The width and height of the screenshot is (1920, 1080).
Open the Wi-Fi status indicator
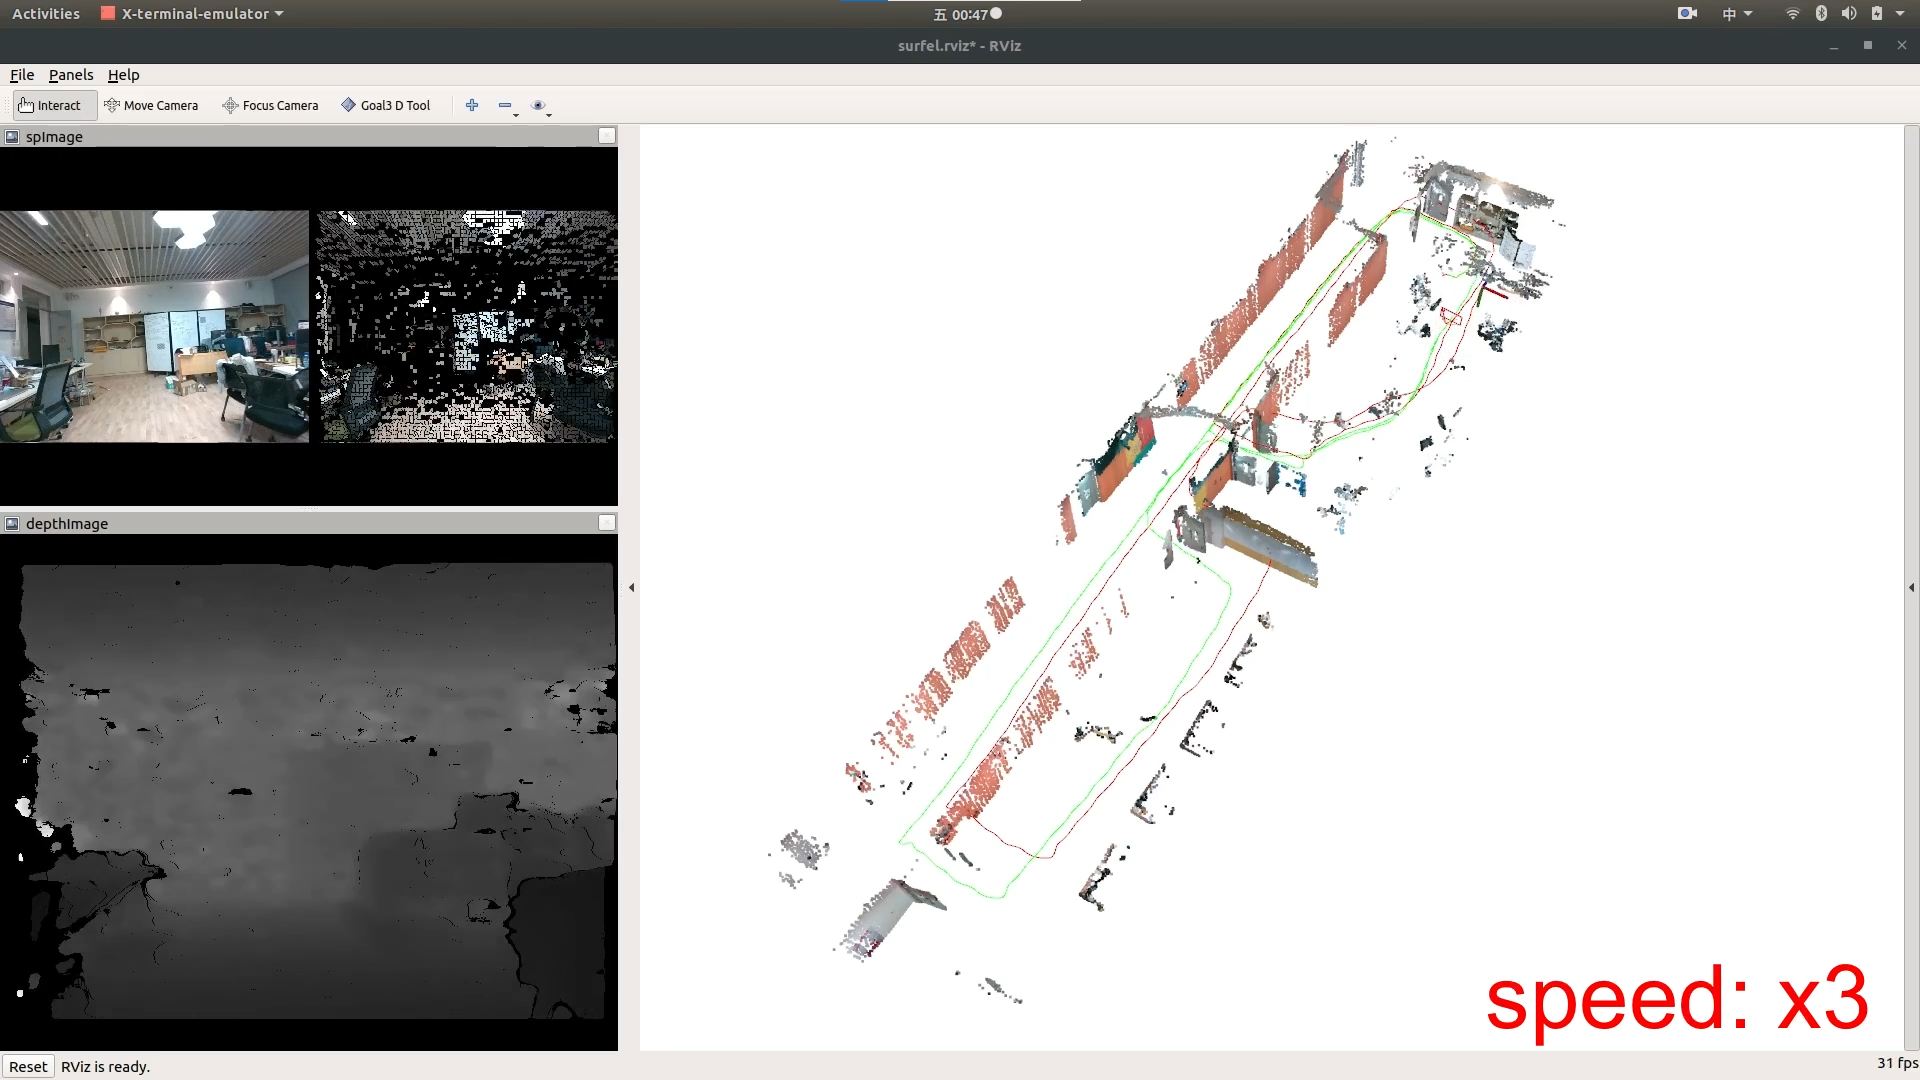click(1791, 13)
